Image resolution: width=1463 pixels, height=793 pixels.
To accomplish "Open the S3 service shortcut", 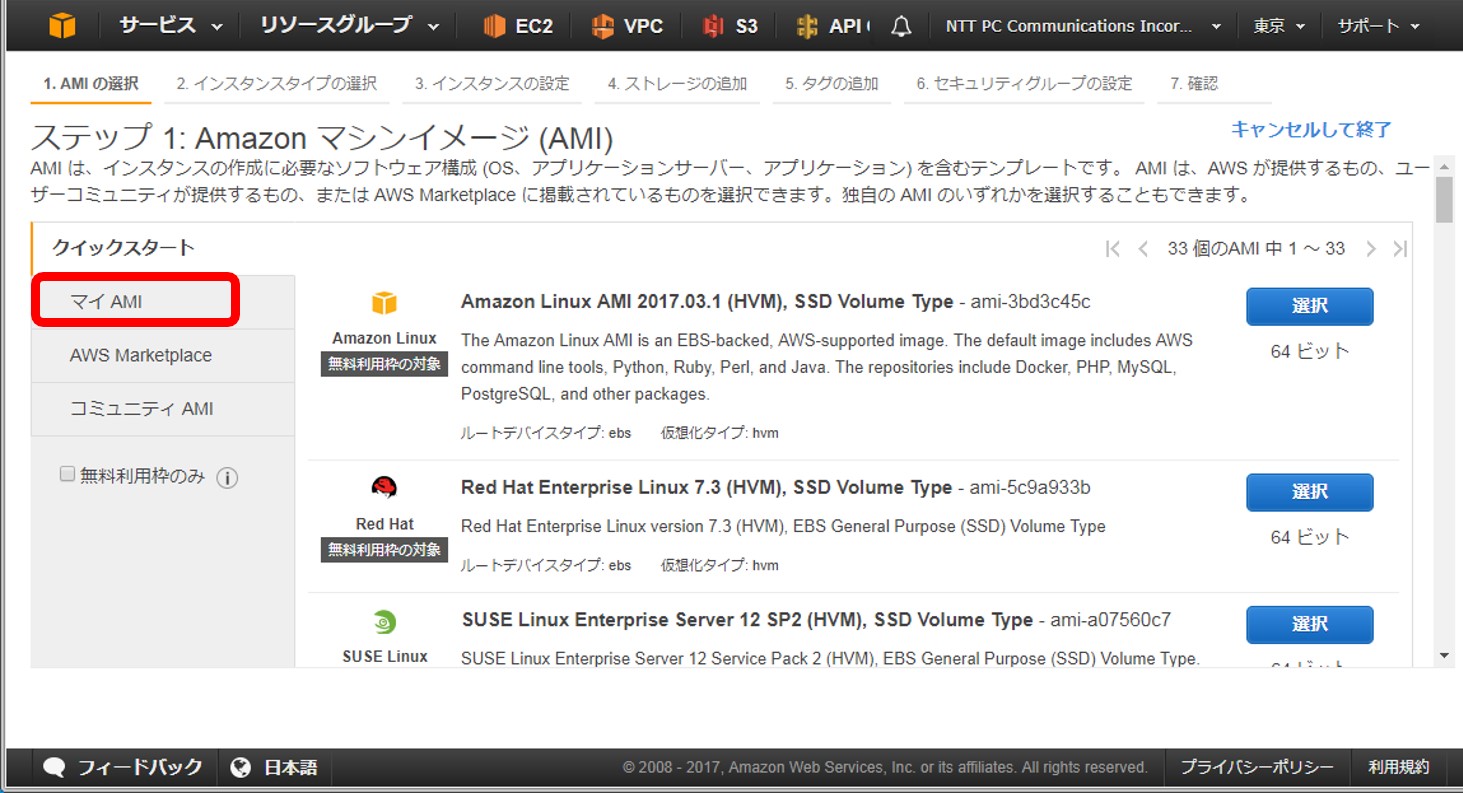I will pyautogui.click(x=730, y=26).
